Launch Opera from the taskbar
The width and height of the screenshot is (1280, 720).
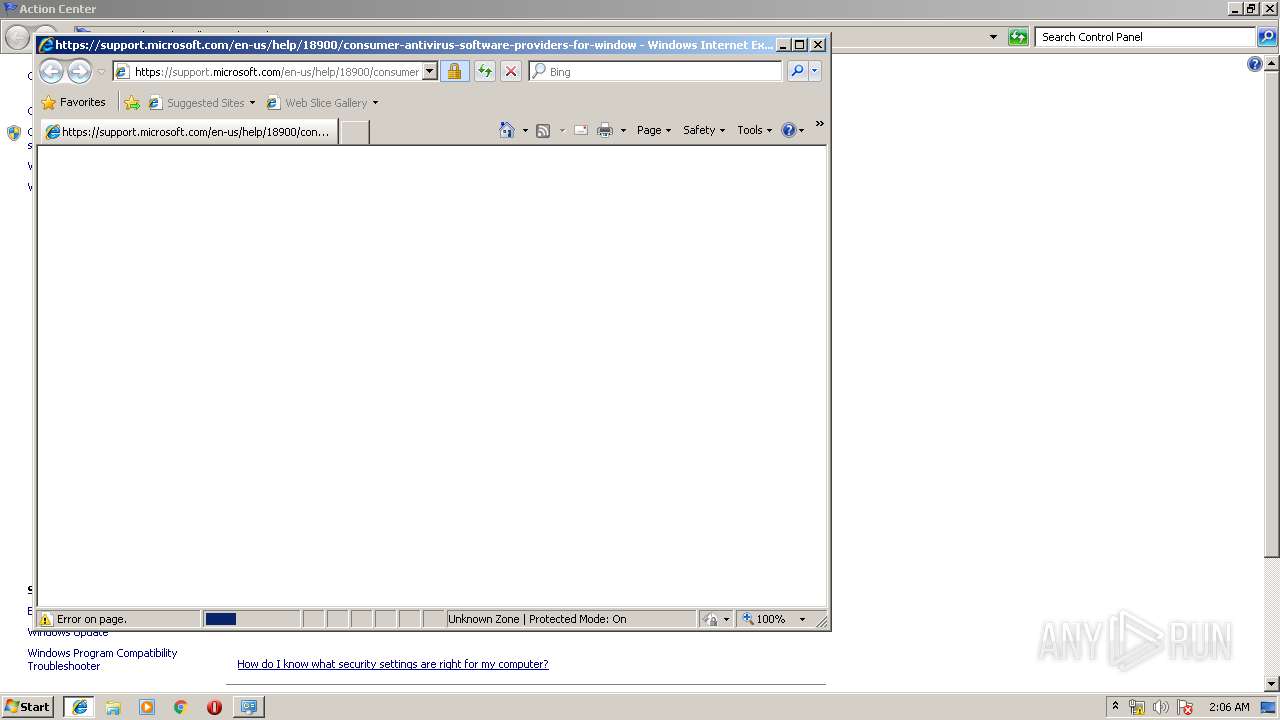pos(214,707)
